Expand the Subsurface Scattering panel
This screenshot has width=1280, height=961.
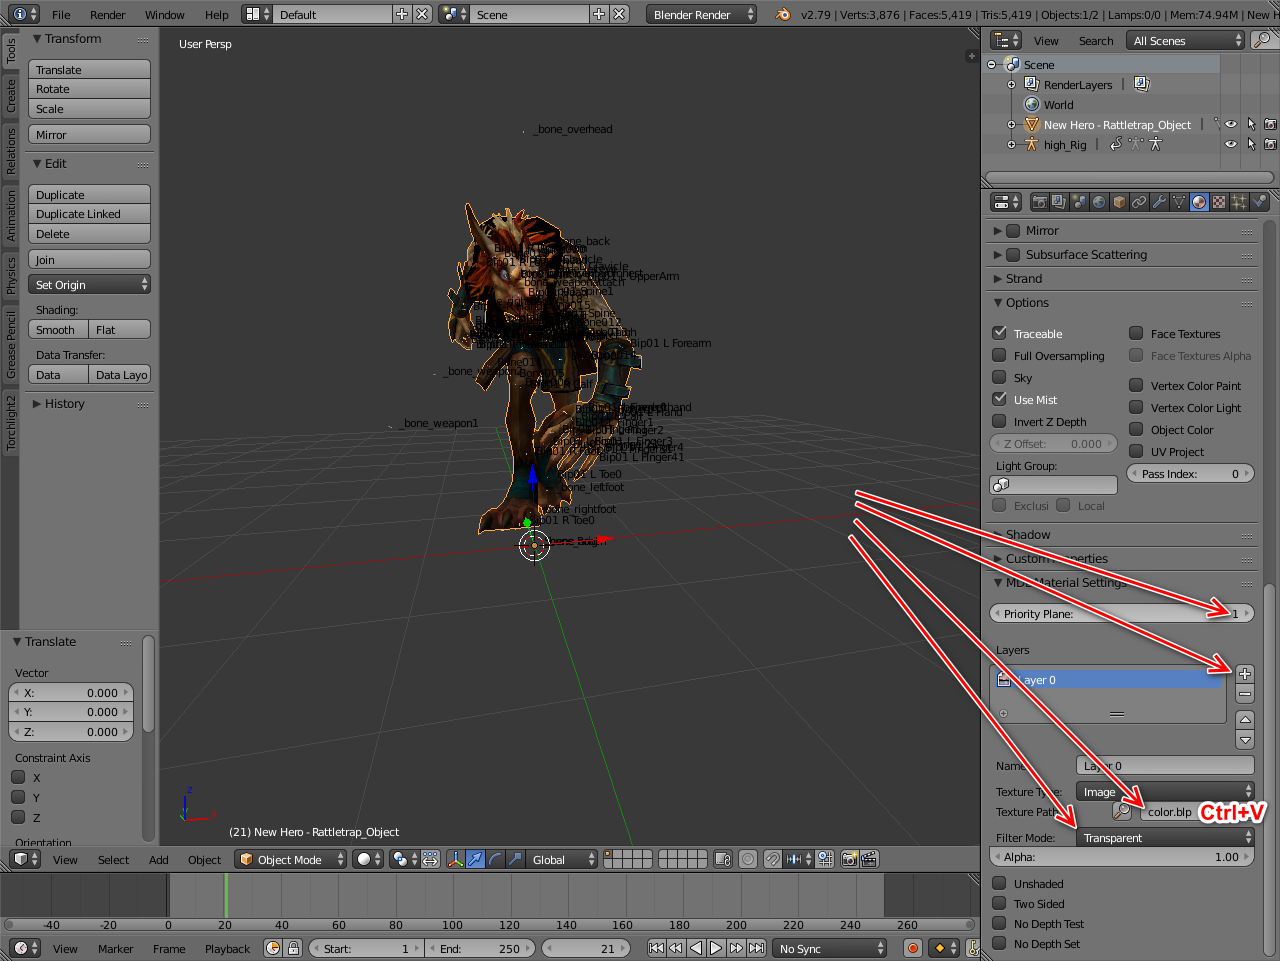(1085, 255)
